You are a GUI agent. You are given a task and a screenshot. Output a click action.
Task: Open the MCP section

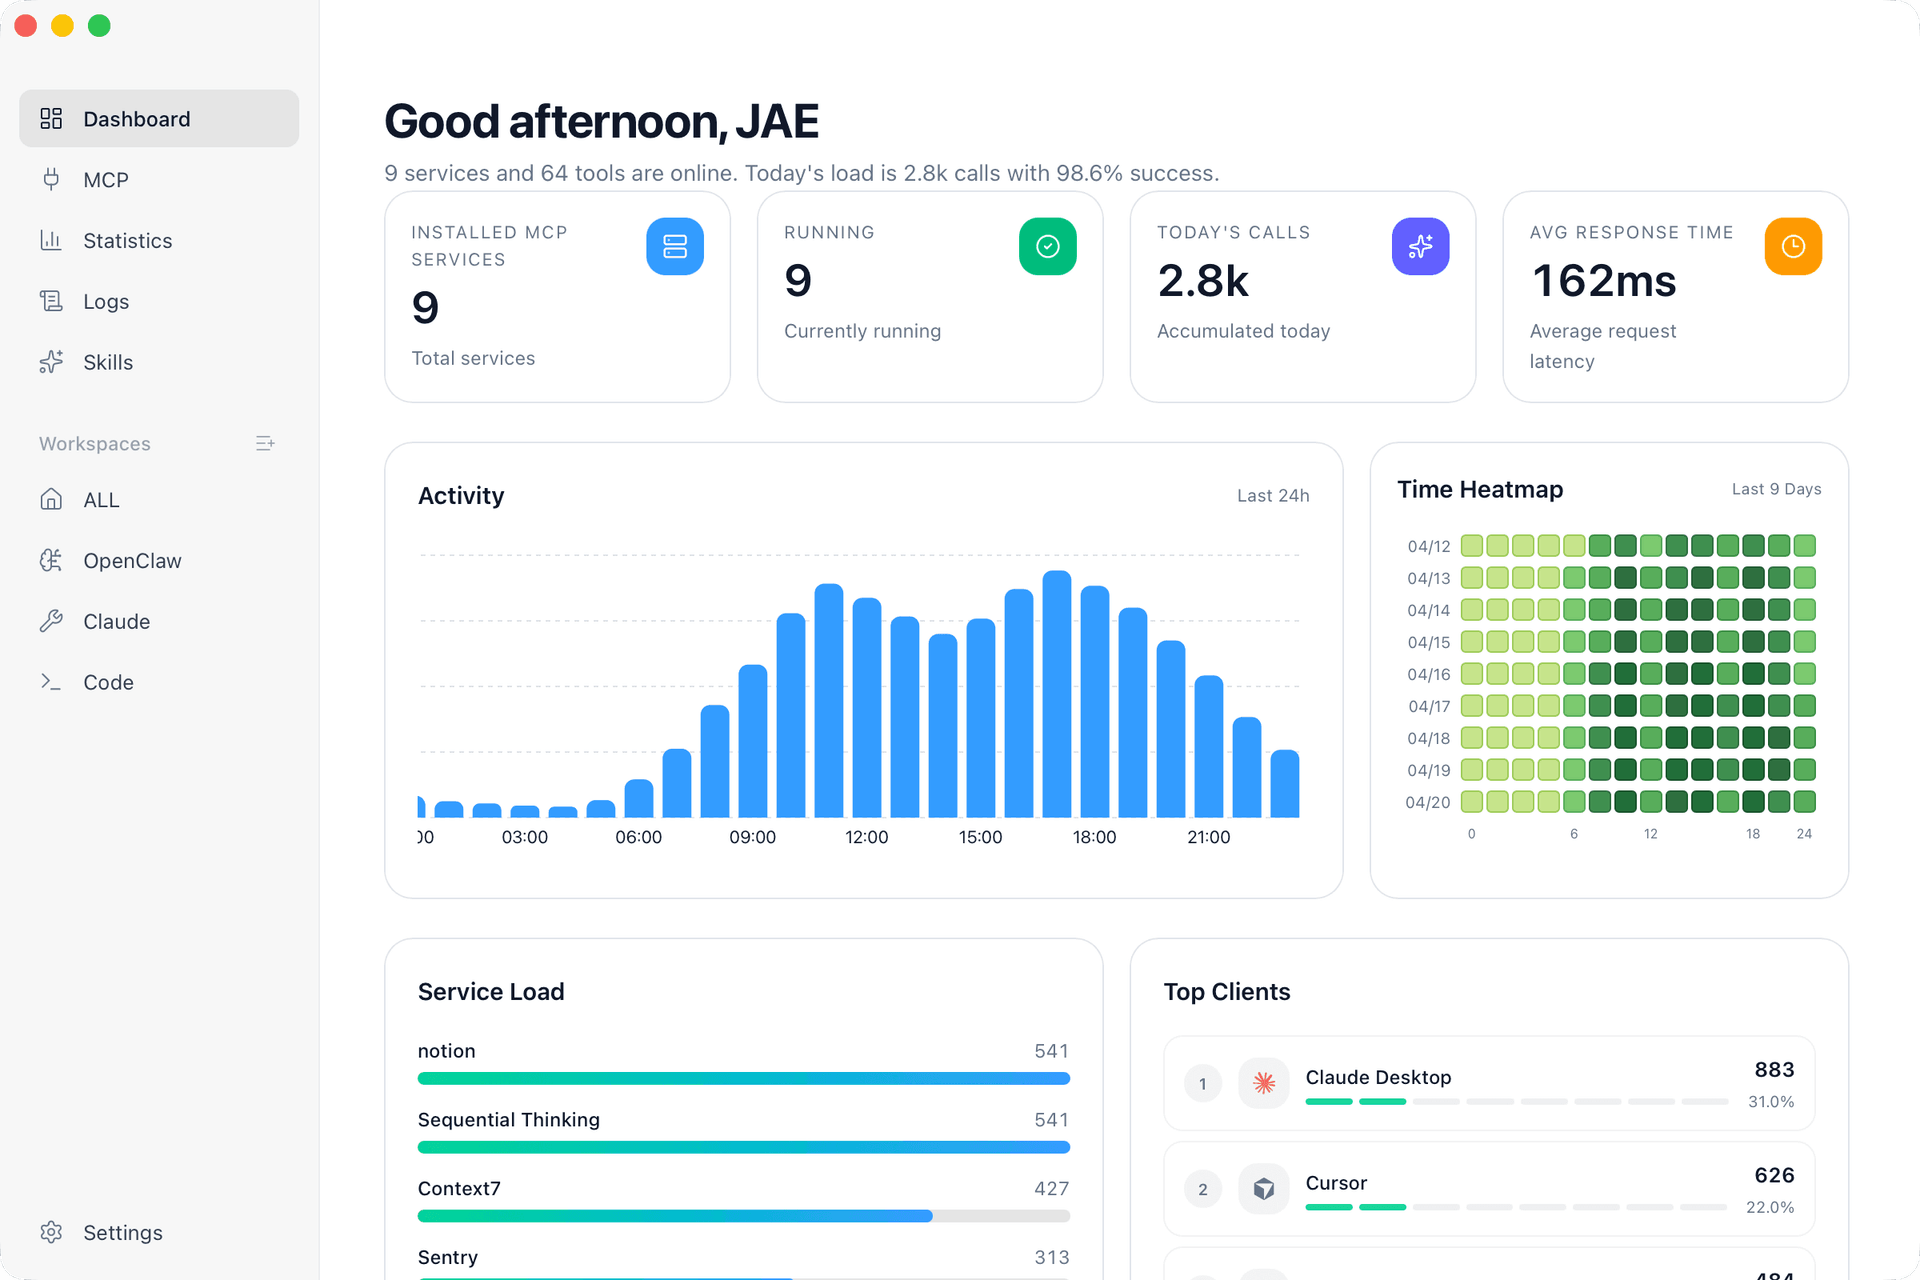(x=159, y=180)
